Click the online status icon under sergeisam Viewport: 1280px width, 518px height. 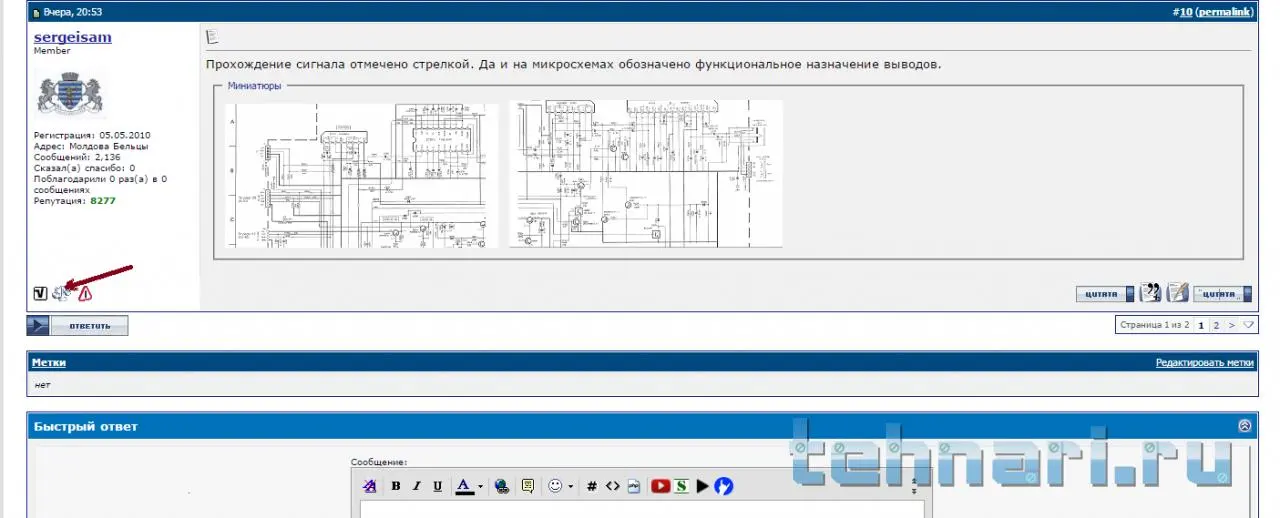tap(40, 293)
